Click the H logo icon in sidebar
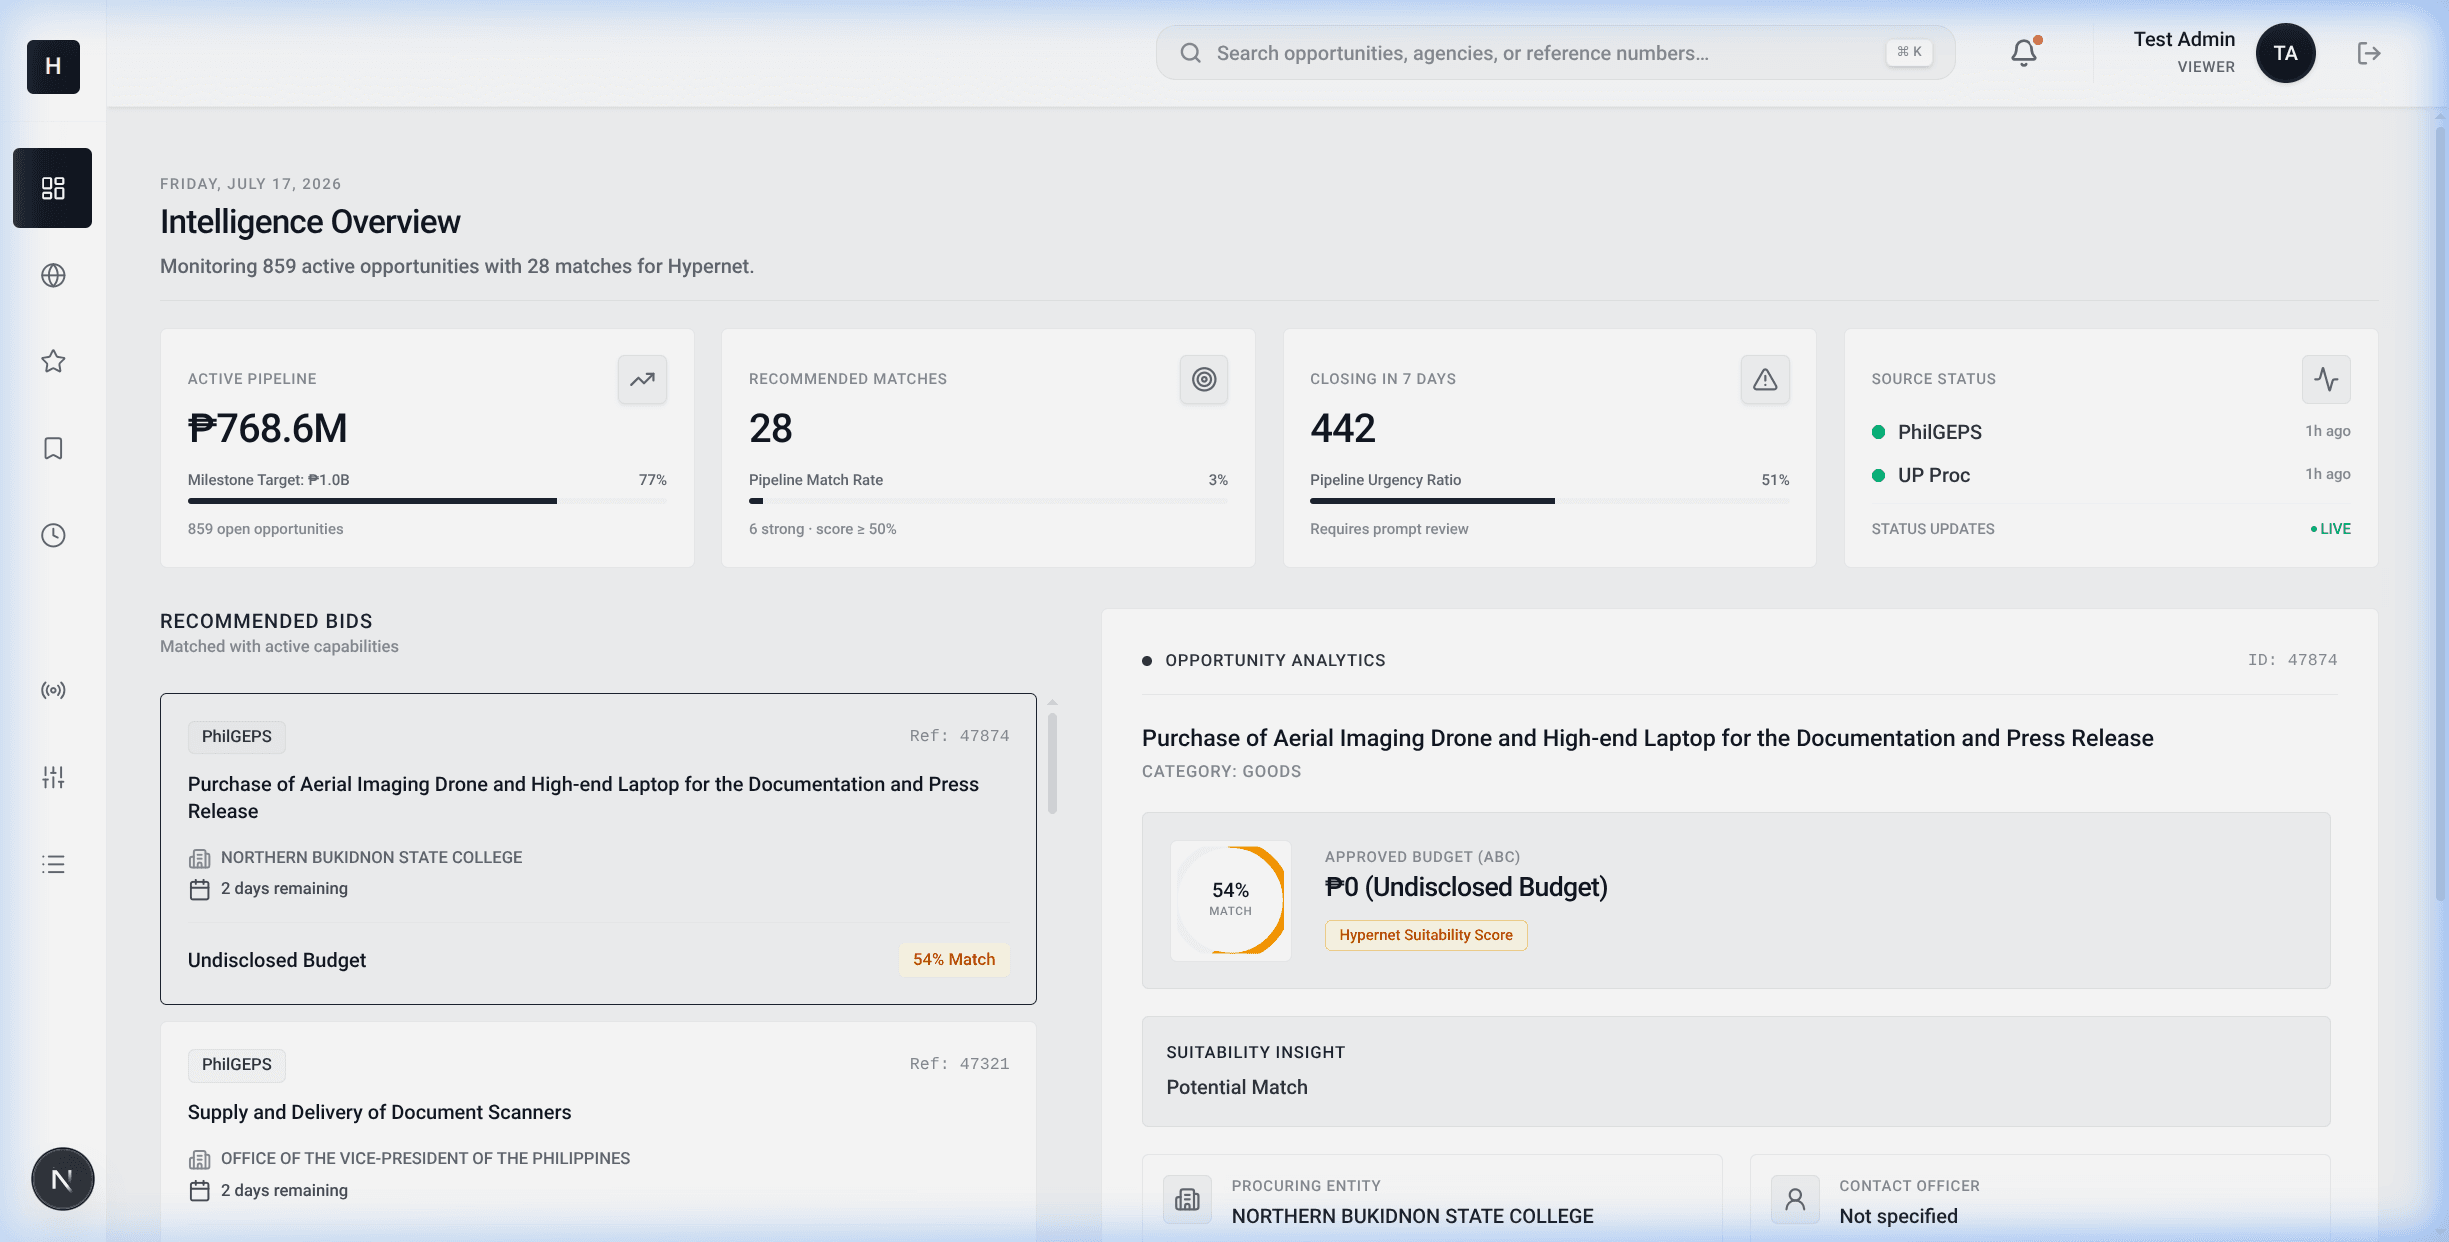The height and width of the screenshot is (1242, 2449). [53, 66]
